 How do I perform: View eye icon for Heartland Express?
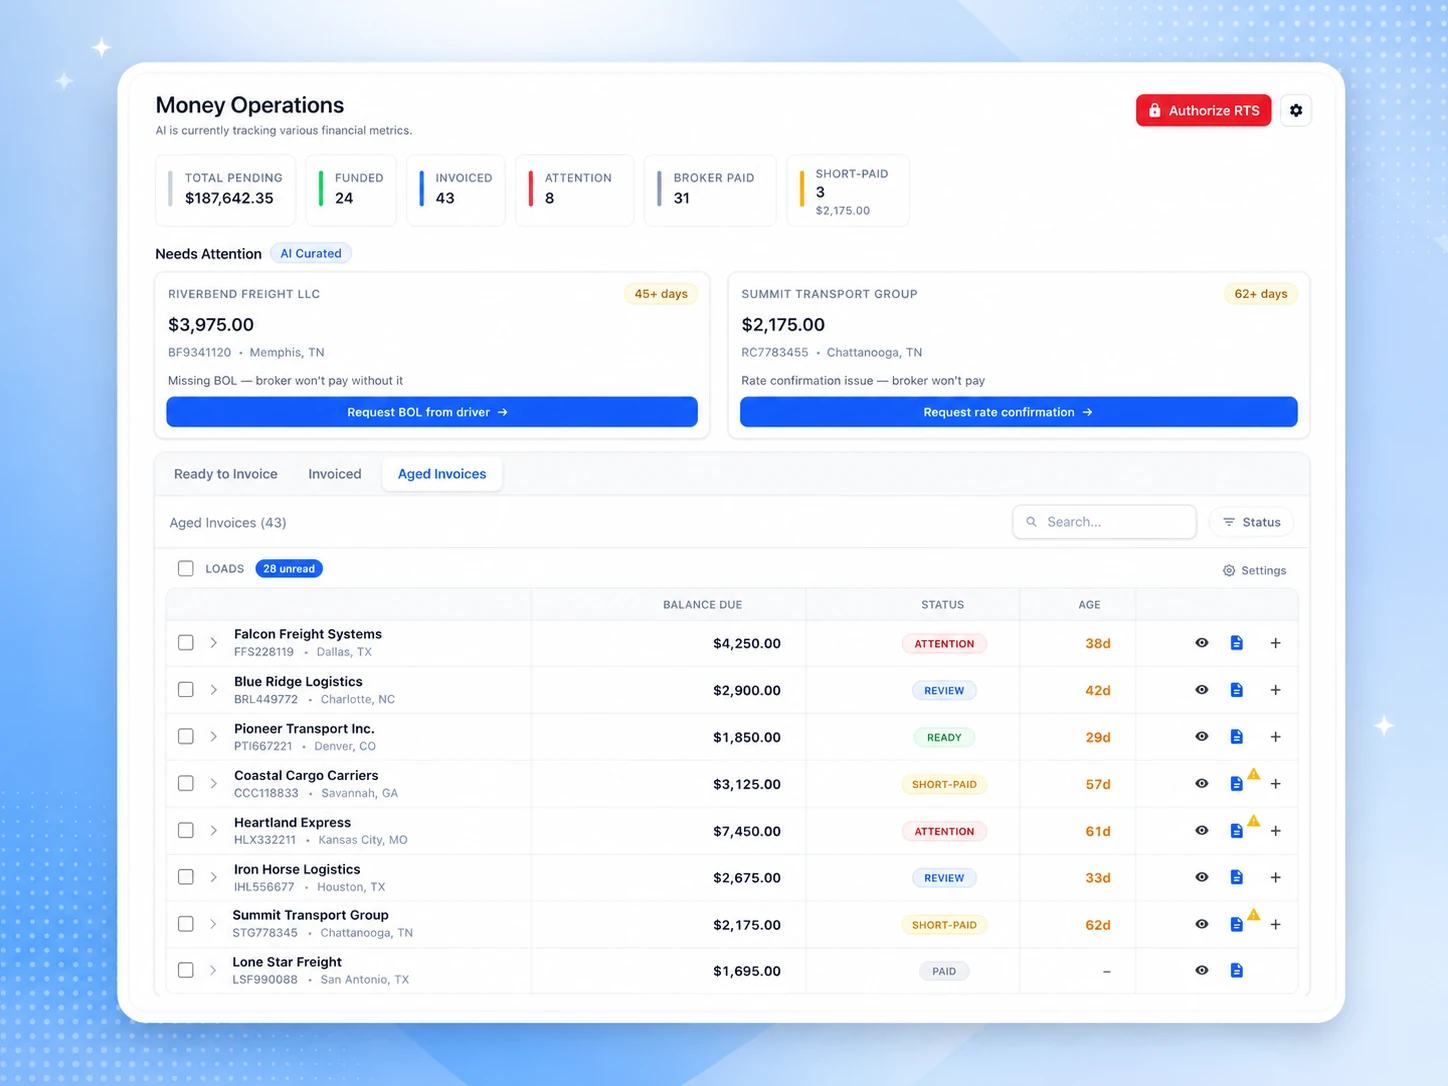click(1202, 831)
